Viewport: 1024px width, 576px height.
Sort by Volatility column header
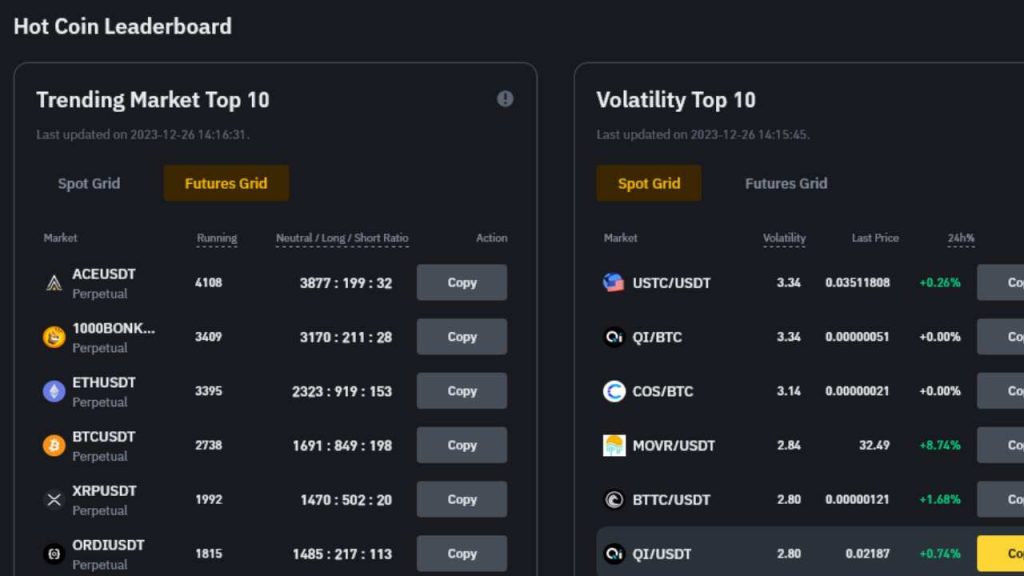[x=784, y=238]
